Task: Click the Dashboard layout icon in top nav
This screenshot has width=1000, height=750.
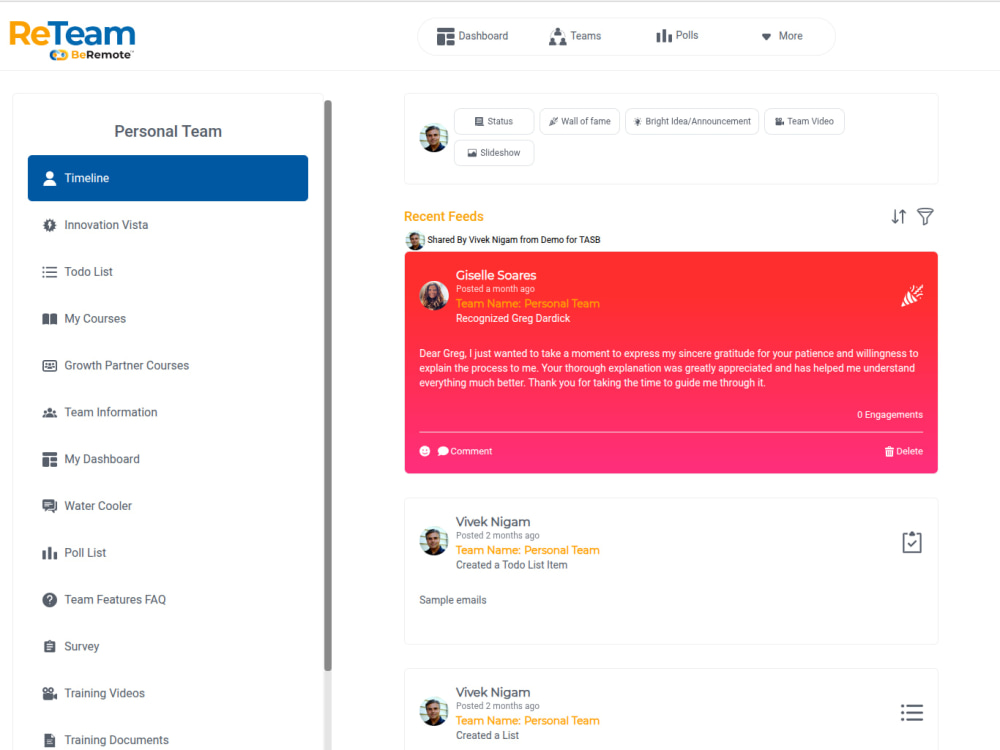Action: coord(445,36)
